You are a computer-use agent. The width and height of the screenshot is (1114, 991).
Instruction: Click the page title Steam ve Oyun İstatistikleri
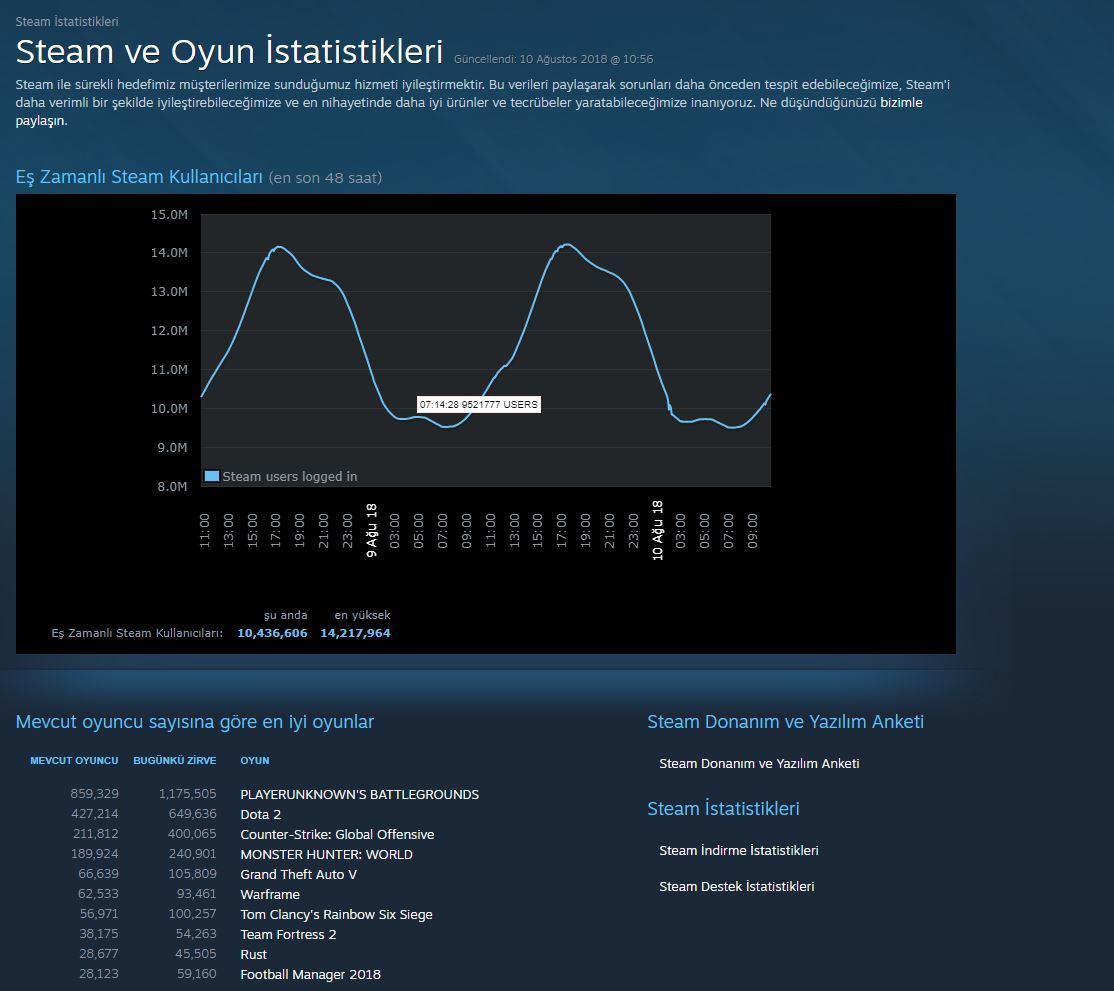click(229, 51)
